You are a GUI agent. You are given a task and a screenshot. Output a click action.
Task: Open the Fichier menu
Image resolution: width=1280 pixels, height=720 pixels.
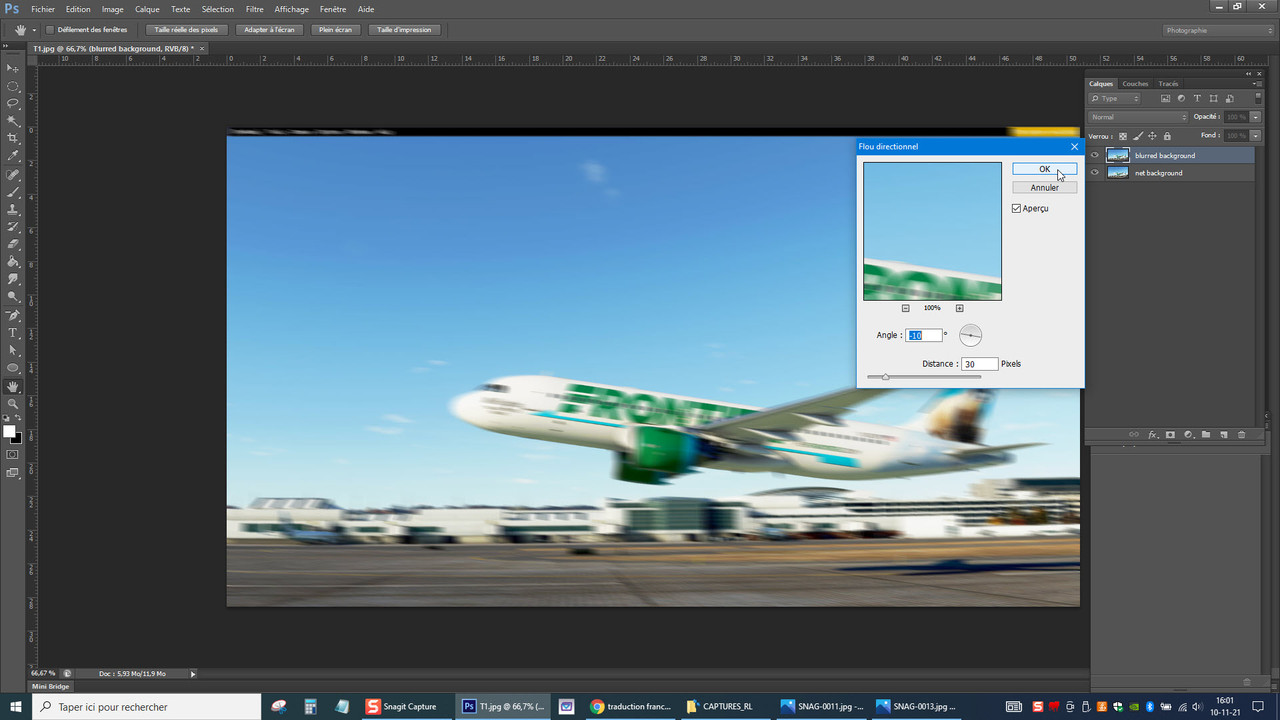pos(43,9)
